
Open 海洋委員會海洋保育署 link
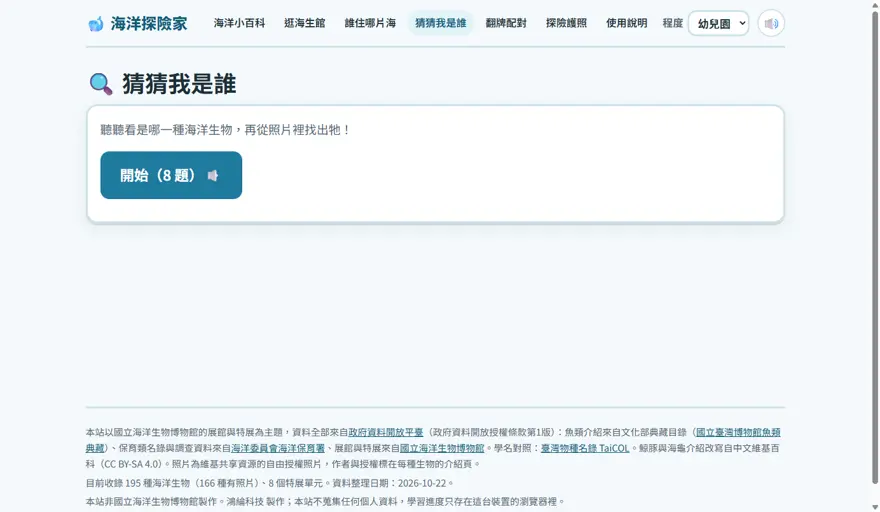tap(278, 448)
